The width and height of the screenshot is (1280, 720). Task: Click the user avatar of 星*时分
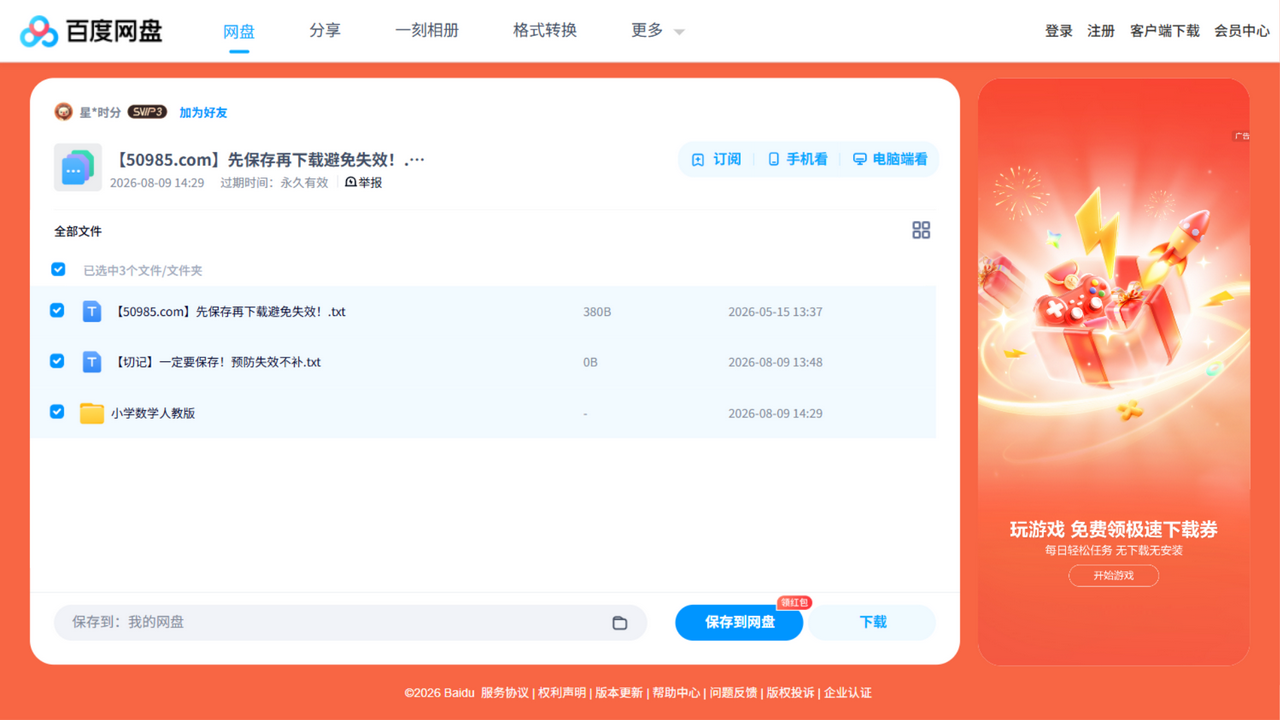(x=63, y=112)
